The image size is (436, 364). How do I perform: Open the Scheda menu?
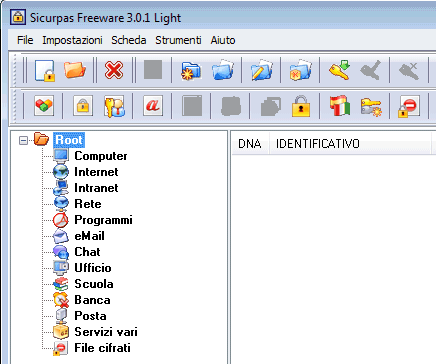pyautogui.click(x=129, y=40)
